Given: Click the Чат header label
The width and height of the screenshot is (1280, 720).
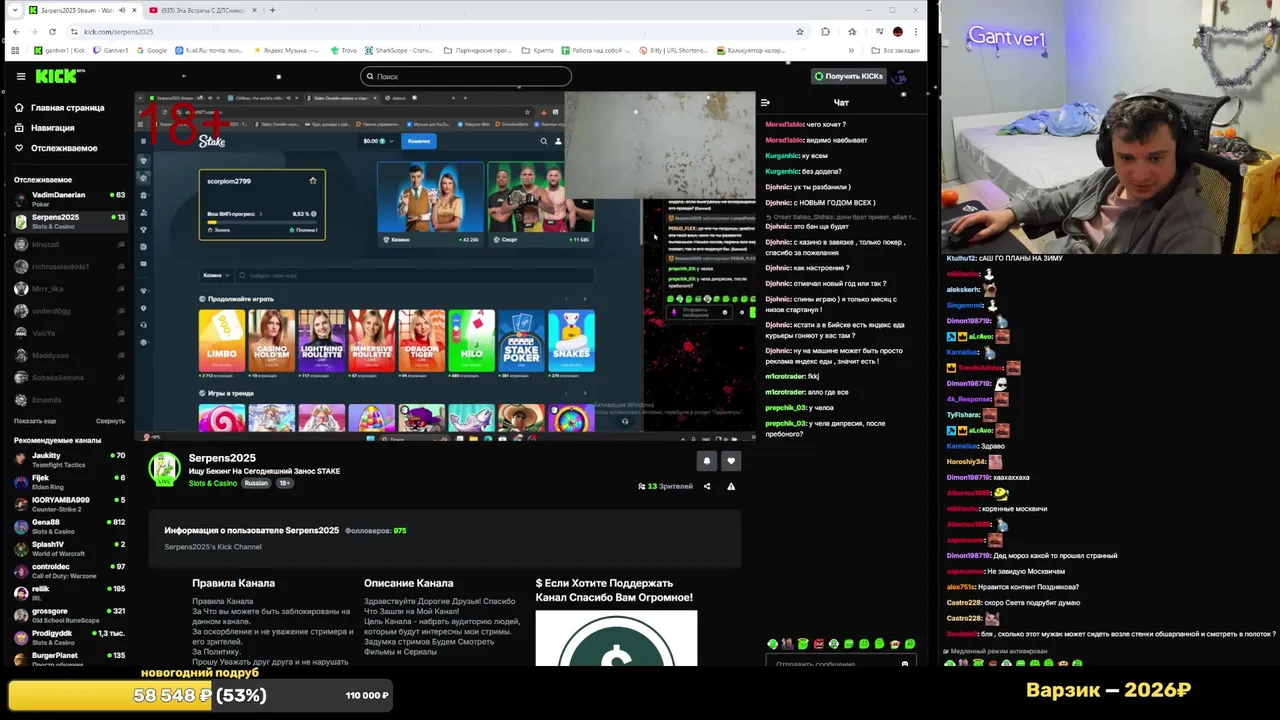Looking at the screenshot, I should click(841, 102).
